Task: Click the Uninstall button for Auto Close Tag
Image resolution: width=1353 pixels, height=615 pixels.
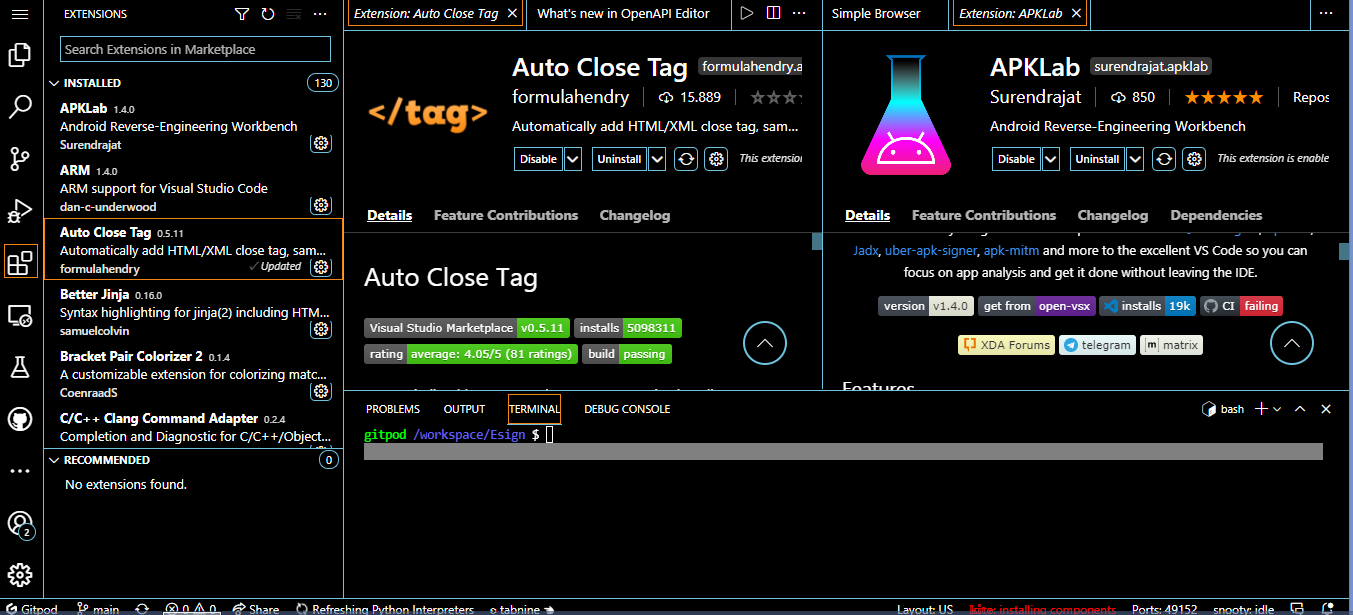Action: click(619, 159)
